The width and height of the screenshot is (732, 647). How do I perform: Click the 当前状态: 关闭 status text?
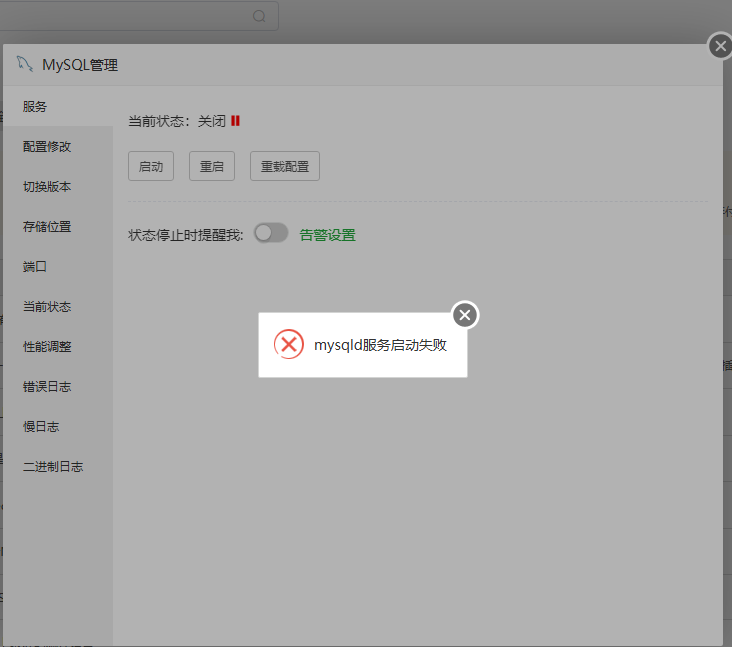177,121
